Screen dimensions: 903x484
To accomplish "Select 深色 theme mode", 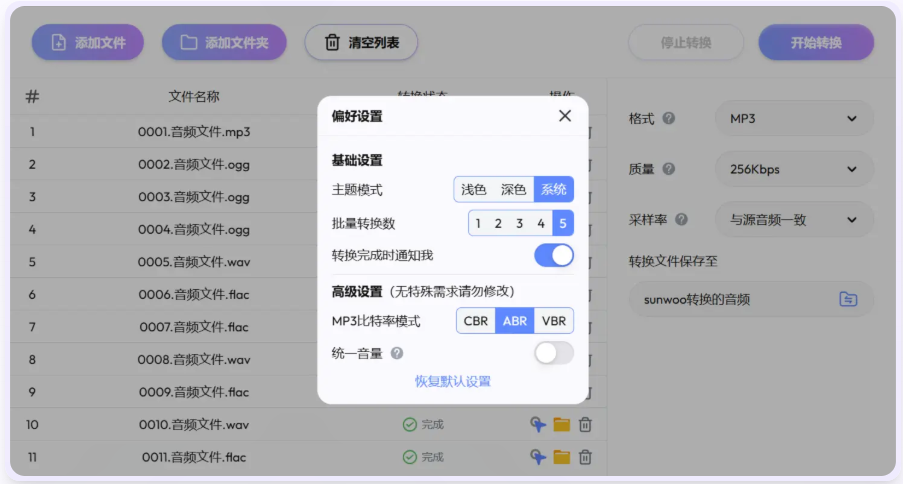I will 513,190.
